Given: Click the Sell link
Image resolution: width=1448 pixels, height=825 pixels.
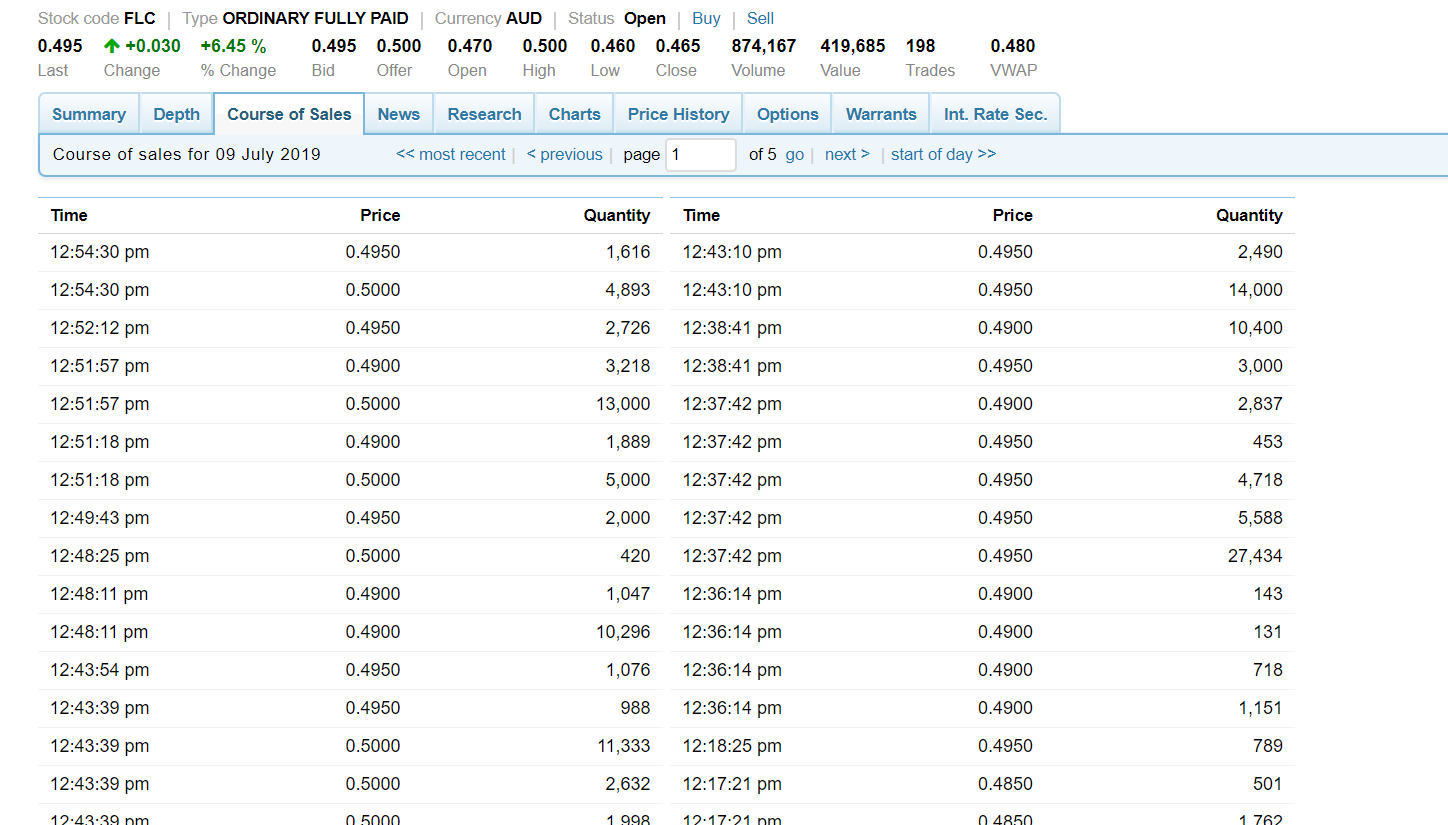Looking at the screenshot, I should [x=760, y=19].
